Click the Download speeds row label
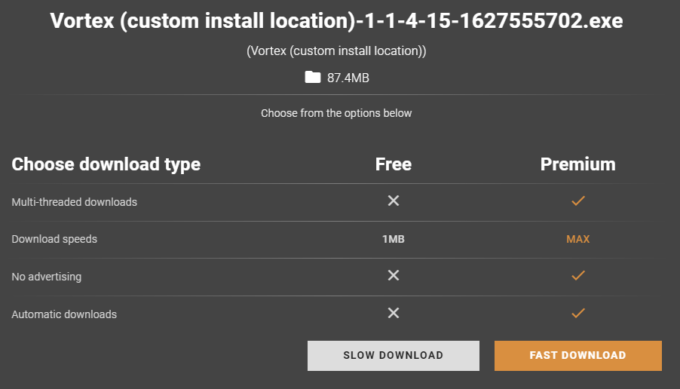 pos(54,239)
